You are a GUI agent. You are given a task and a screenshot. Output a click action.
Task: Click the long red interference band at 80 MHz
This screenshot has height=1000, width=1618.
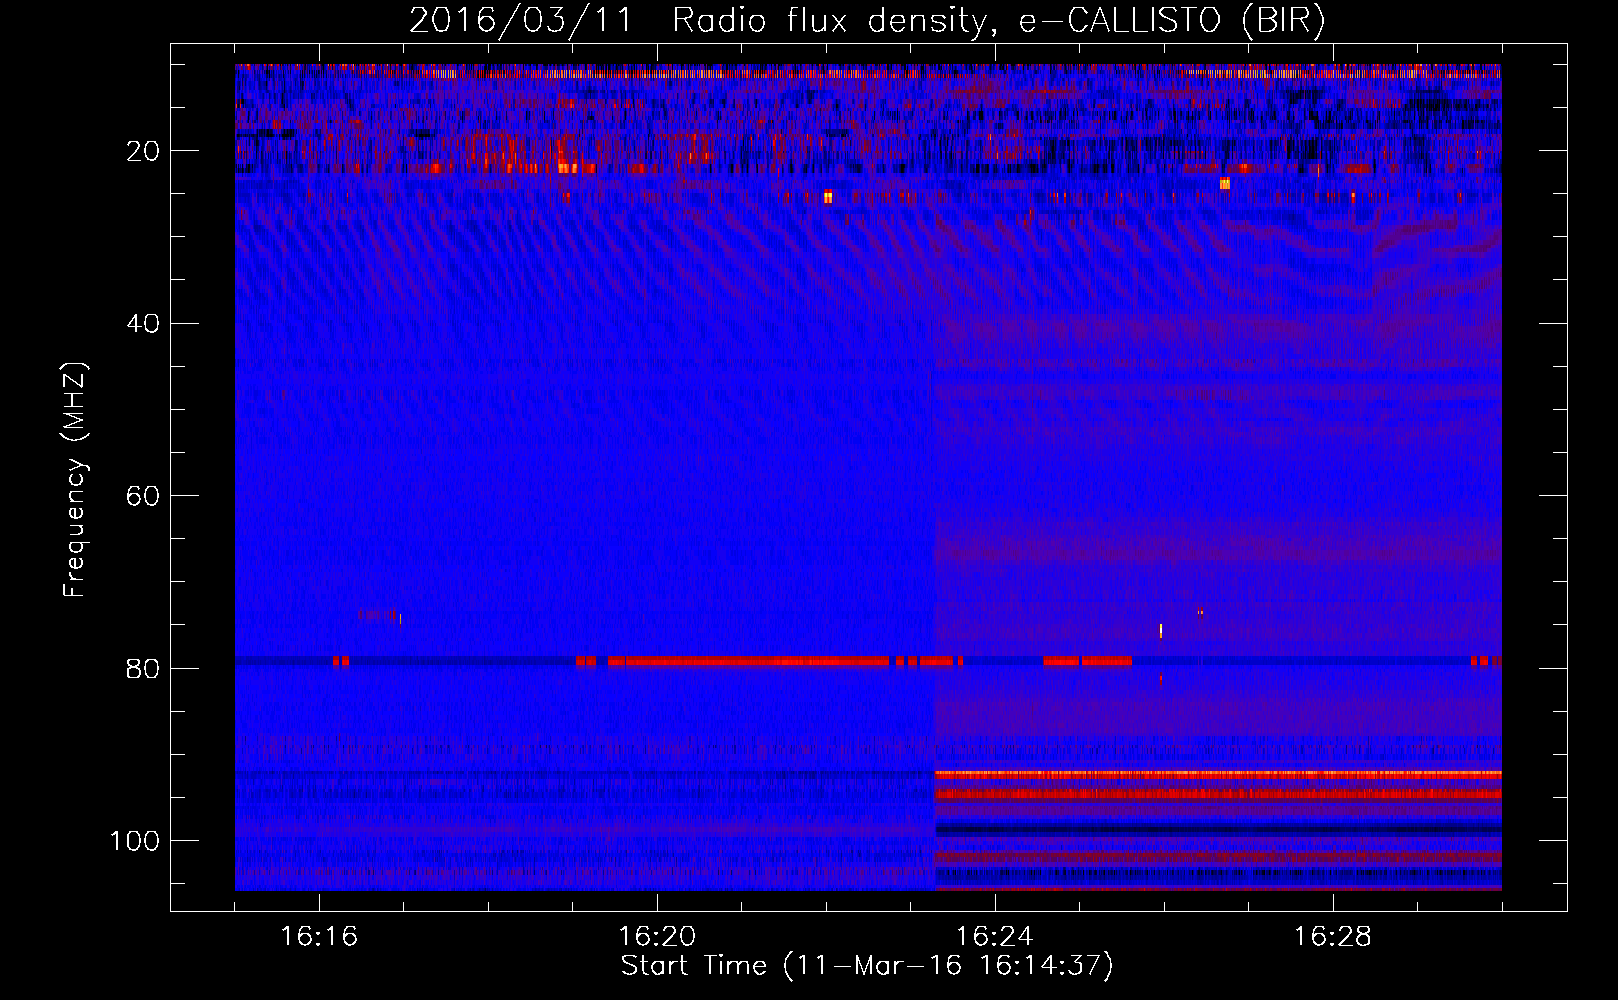click(x=748, y=661)
